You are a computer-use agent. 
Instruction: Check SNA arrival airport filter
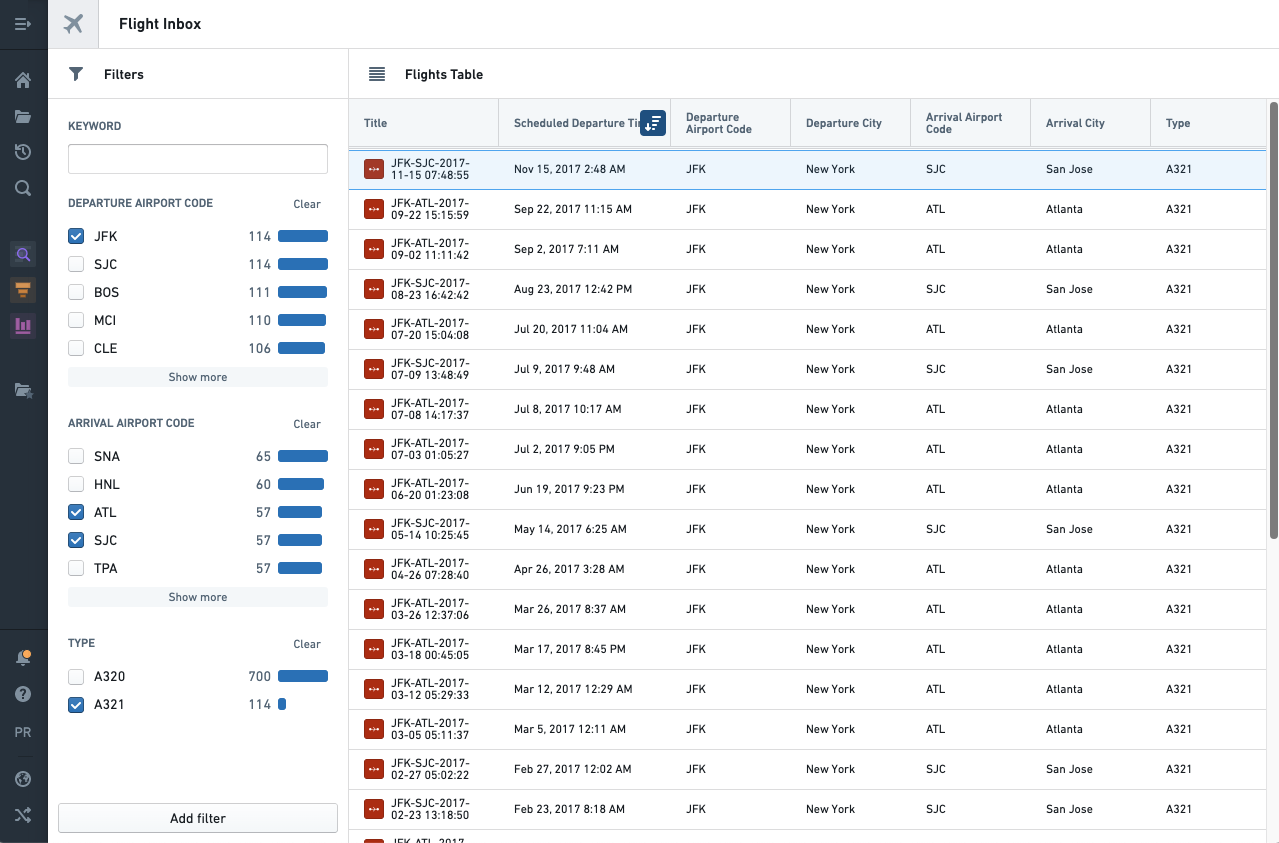pyautogui.click(x=76, y=457)
